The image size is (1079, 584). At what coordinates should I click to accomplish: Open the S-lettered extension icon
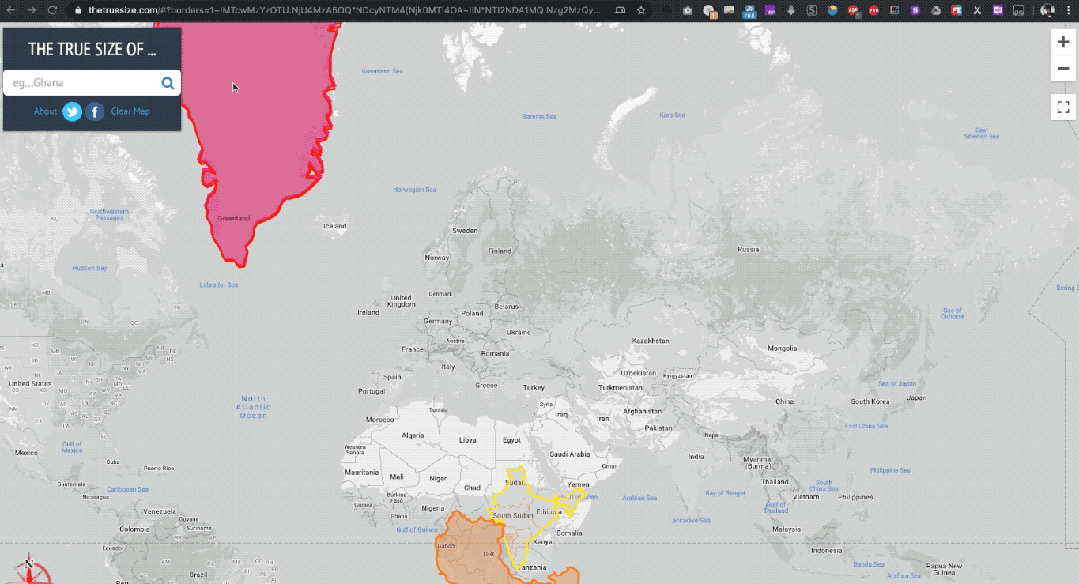click(x=812, y=10)
